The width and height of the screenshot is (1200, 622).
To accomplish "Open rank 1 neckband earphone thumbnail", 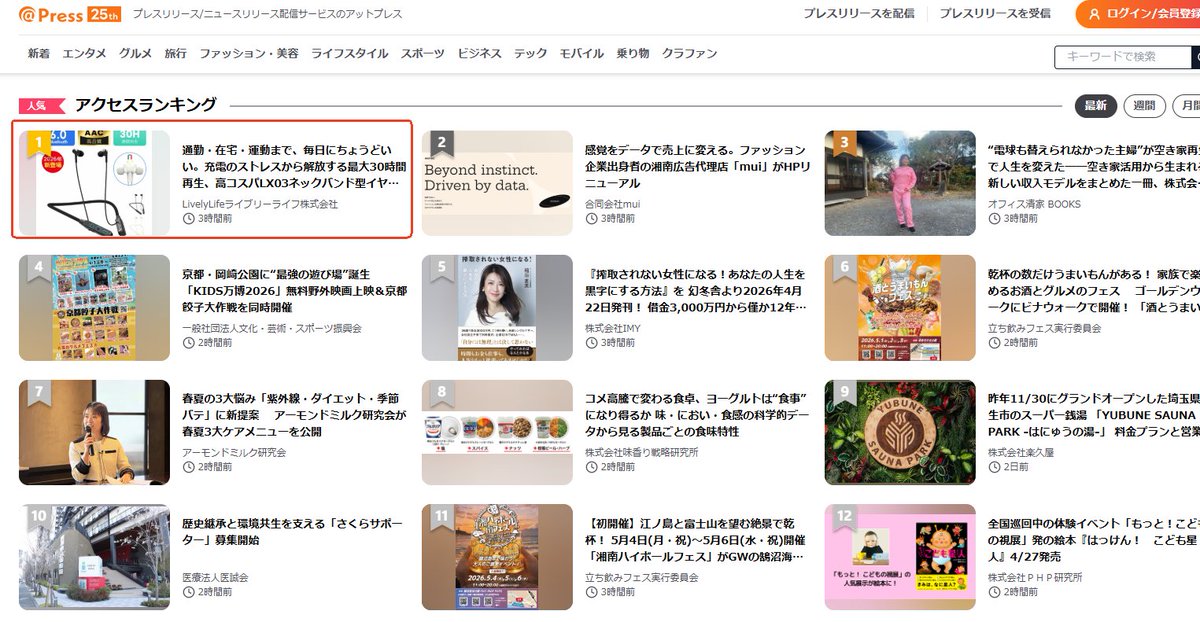I will 95,182.
